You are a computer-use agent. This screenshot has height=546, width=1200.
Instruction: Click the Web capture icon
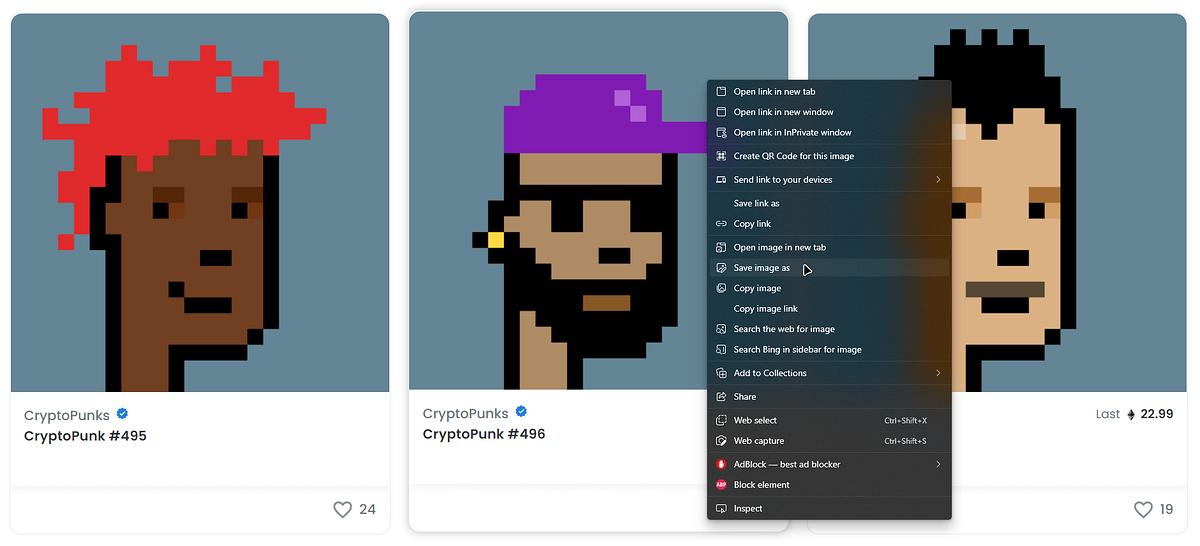point(721,441)
